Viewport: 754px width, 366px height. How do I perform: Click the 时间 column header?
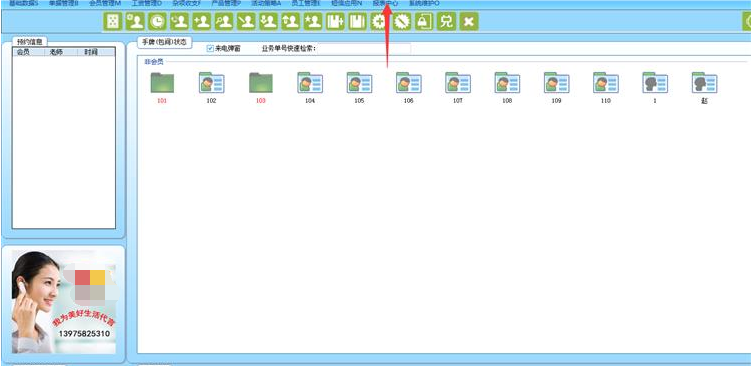(91, 52)
